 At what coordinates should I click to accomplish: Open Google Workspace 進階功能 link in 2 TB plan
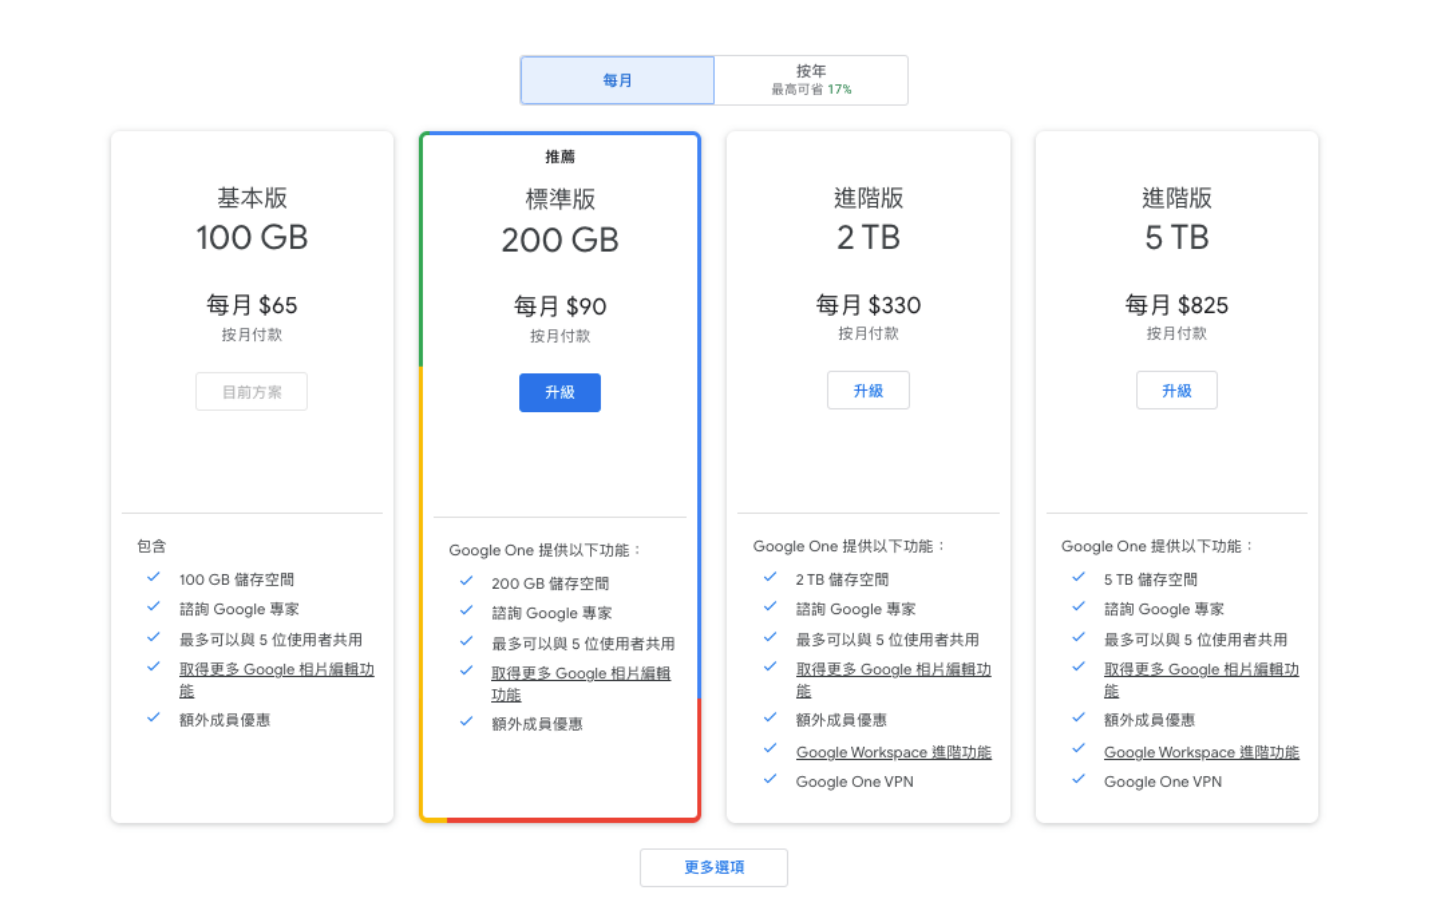pos(893,751)
